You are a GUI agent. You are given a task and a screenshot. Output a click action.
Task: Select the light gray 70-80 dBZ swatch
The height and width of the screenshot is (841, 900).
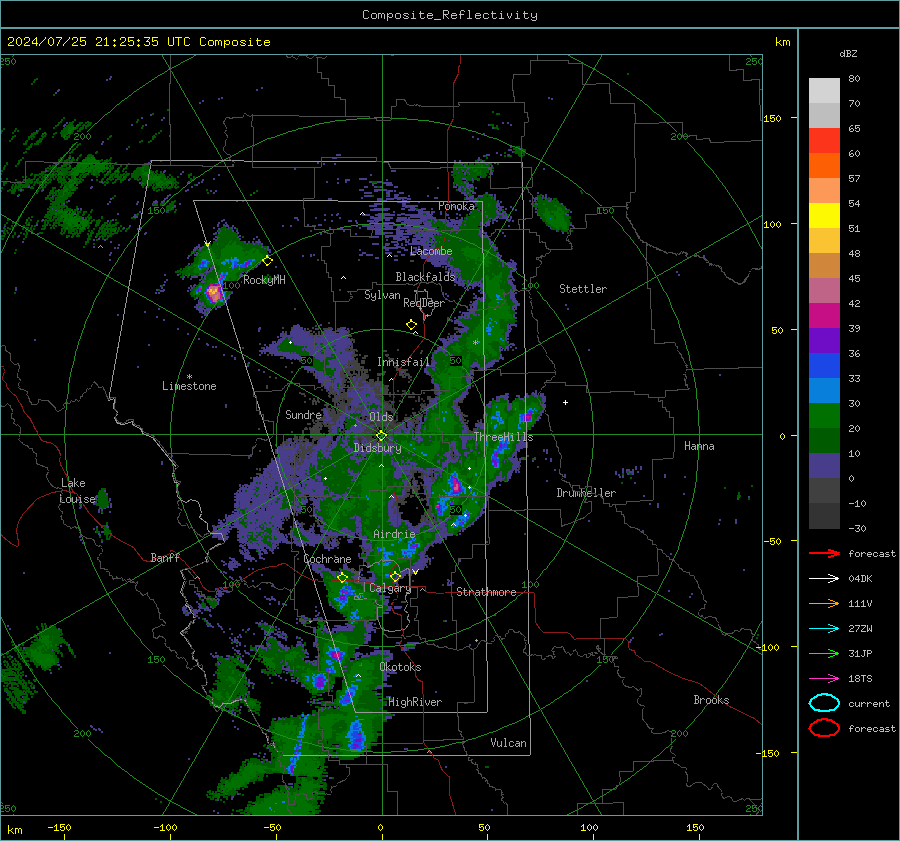click(824, 90)
